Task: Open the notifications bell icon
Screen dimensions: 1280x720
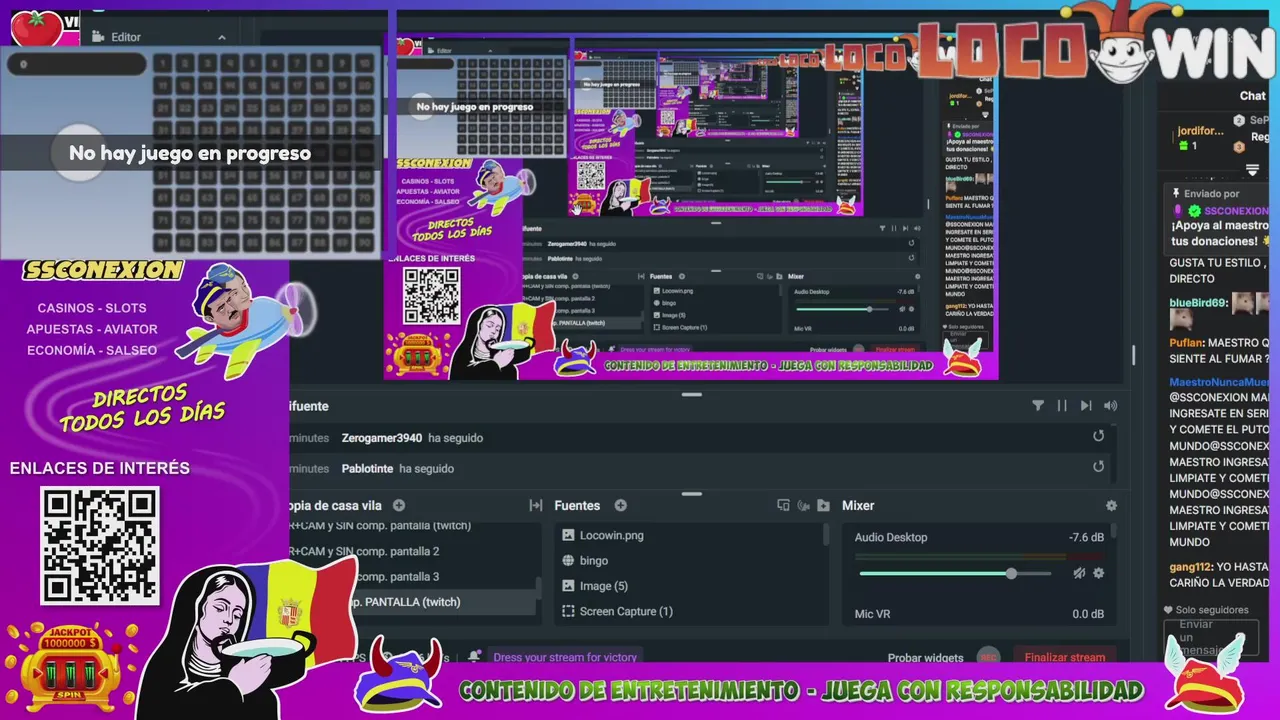Action: click(474, 657)
